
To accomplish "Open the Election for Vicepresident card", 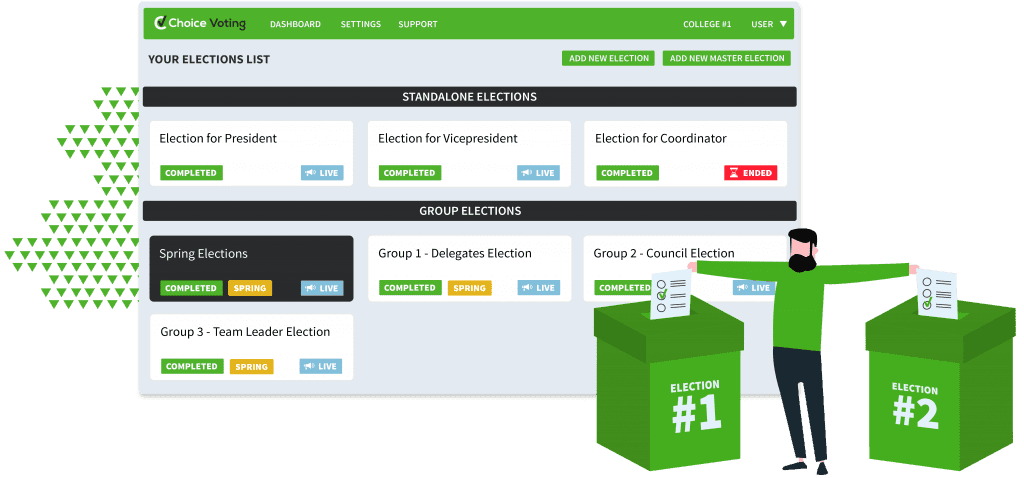I will 470,153.
